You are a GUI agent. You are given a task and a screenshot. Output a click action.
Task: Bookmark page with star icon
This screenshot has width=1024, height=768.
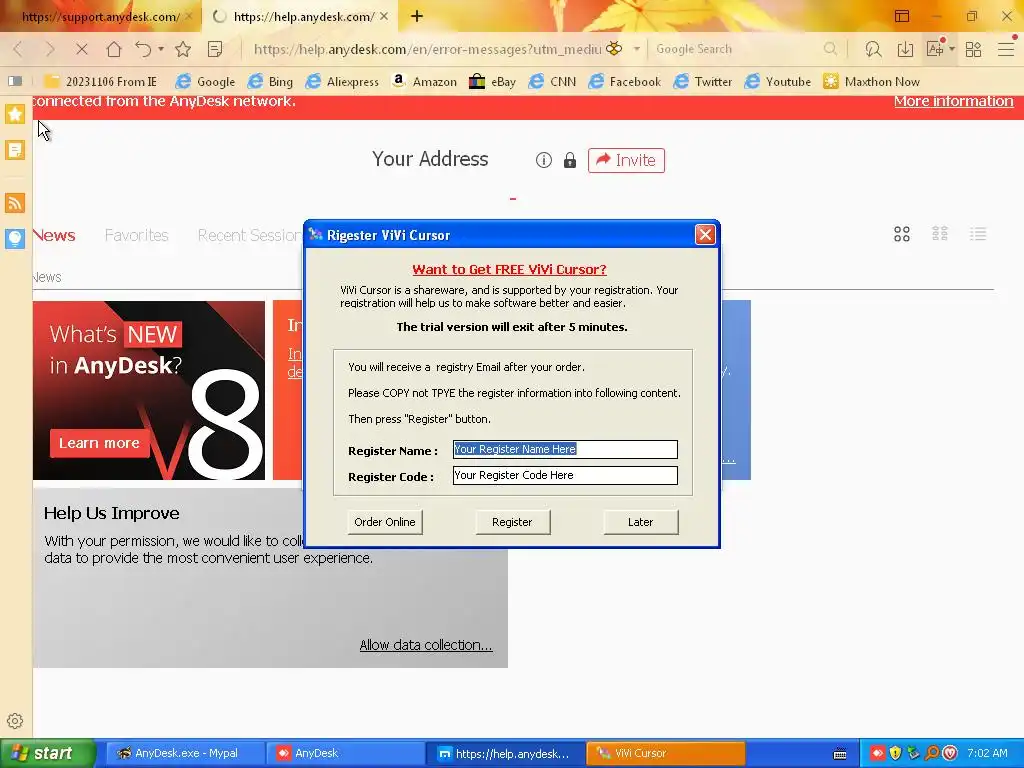tap(184, 49)
